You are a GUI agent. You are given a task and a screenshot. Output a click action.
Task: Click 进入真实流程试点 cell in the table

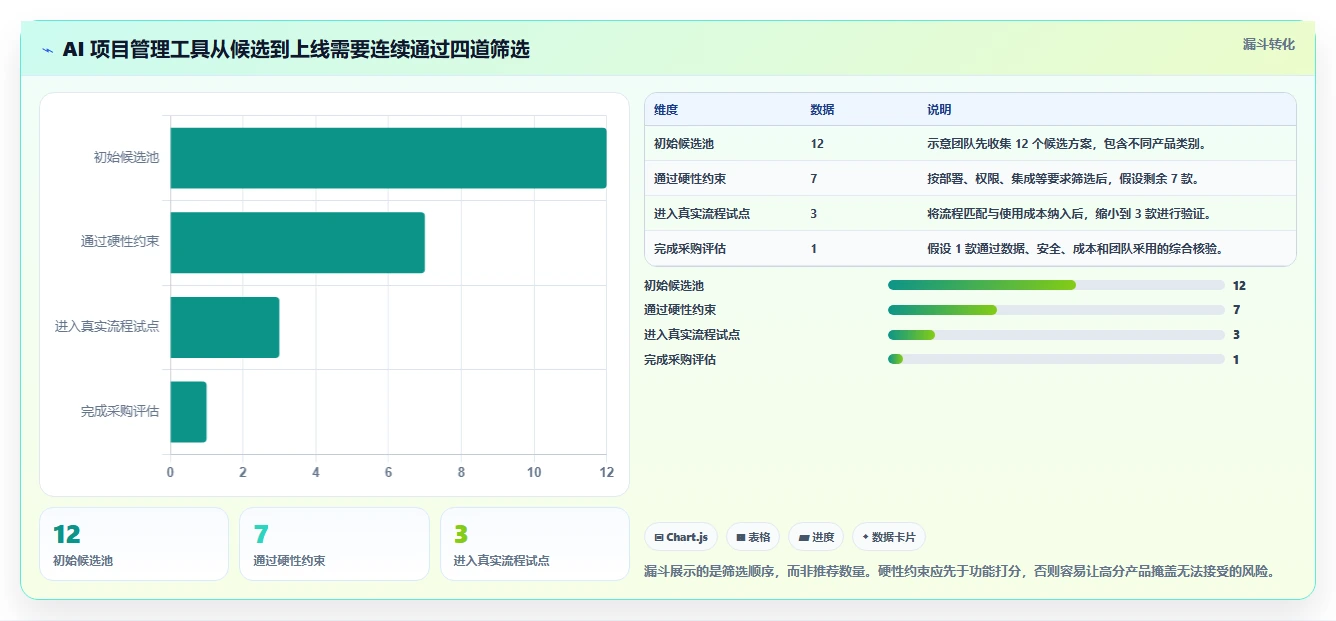click(702, 214)
